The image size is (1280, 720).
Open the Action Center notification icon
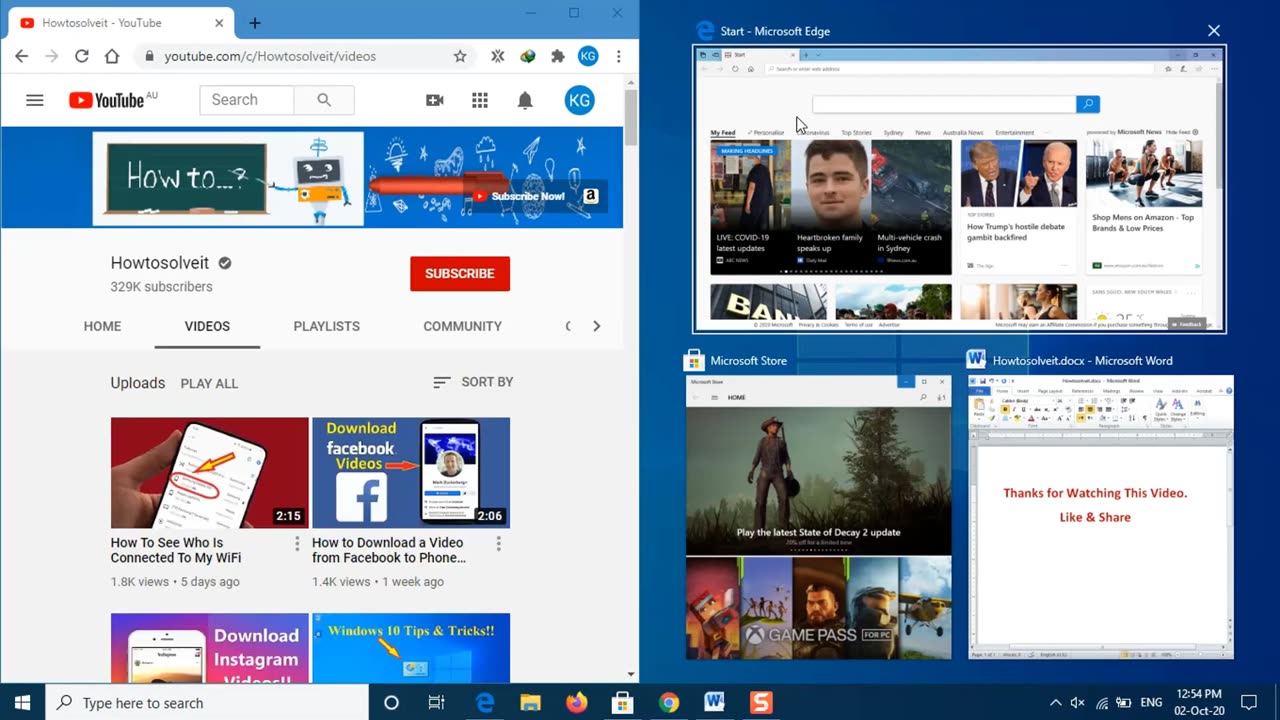1249,703
